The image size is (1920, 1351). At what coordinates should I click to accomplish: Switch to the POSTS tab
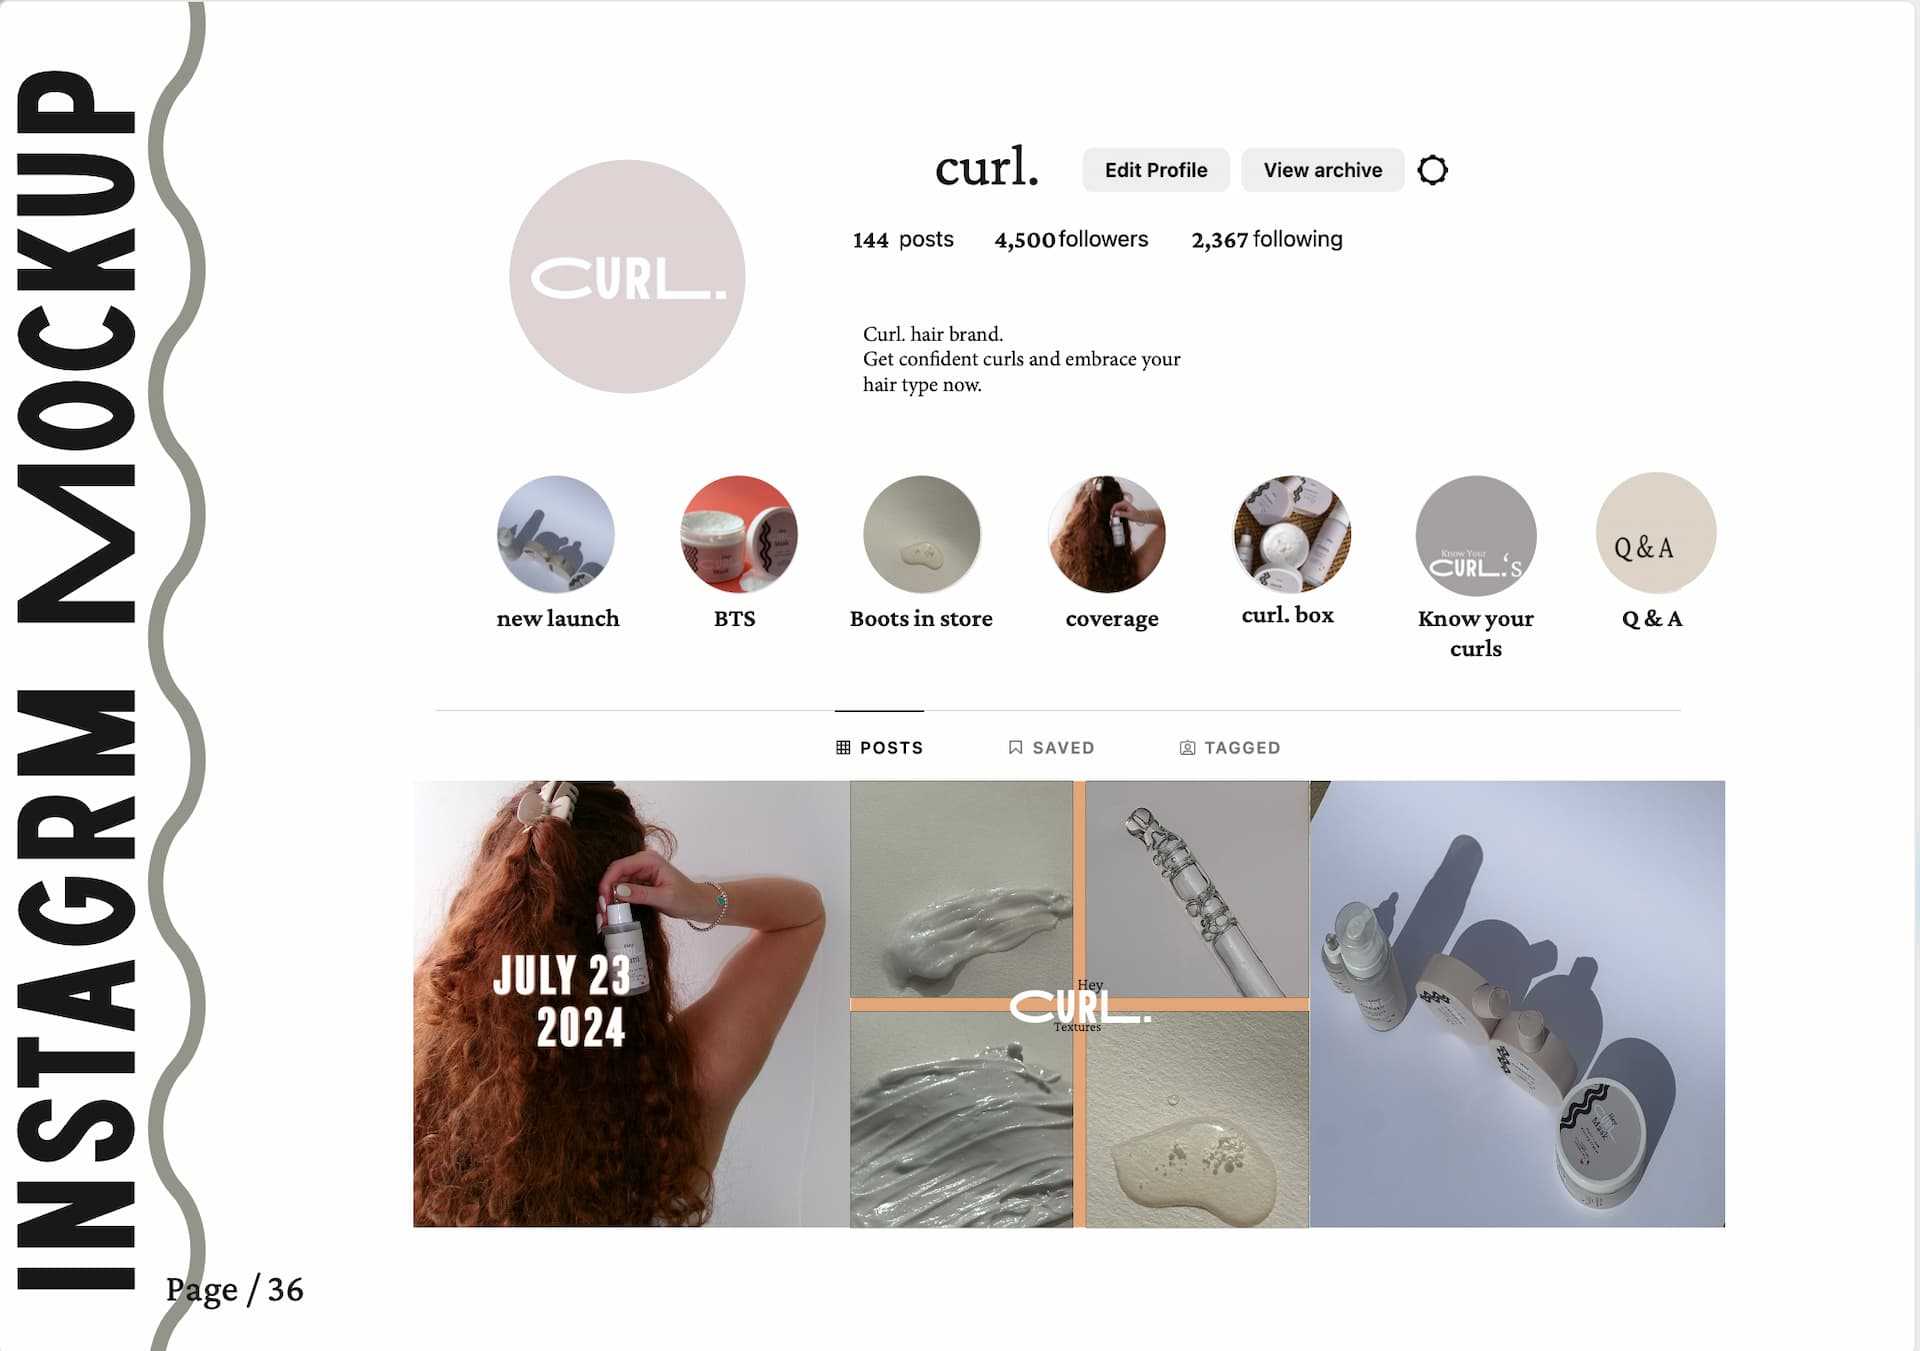click(879, 747)
